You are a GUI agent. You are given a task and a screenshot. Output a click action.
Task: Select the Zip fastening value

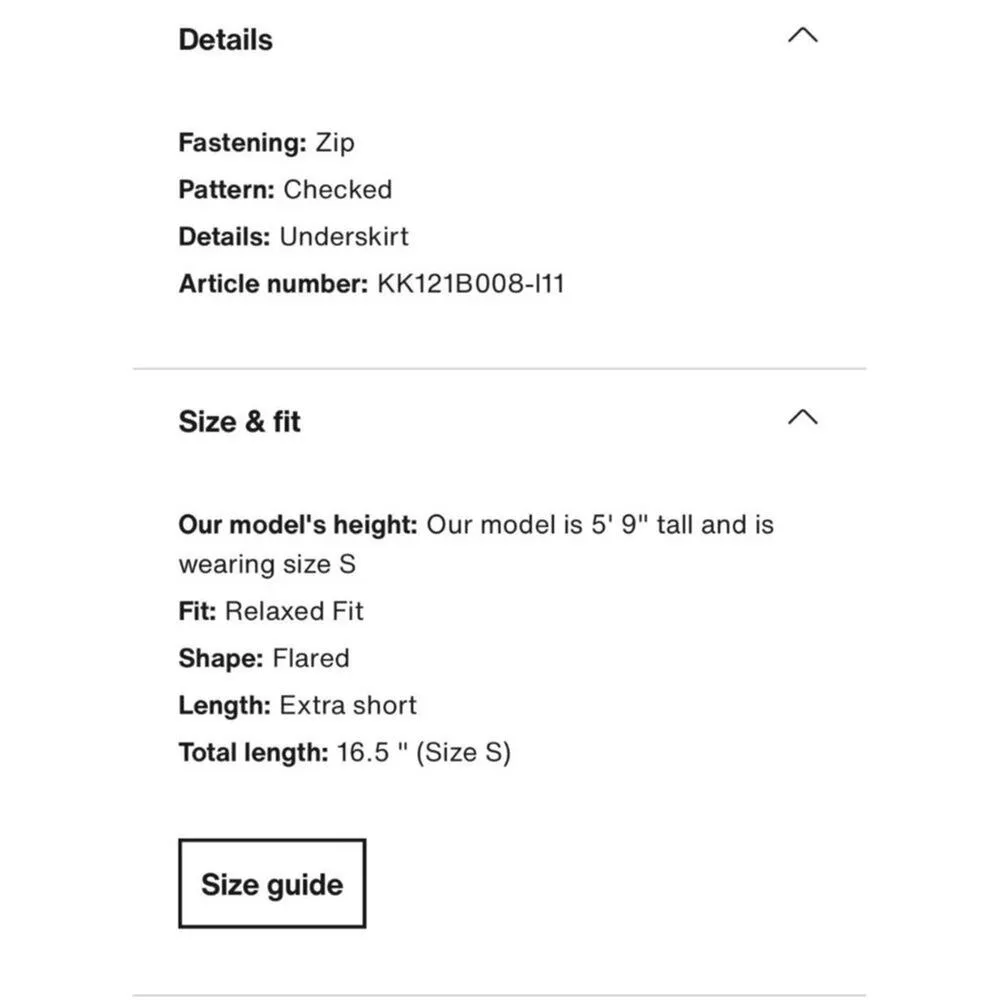click(x=335, y=143)
